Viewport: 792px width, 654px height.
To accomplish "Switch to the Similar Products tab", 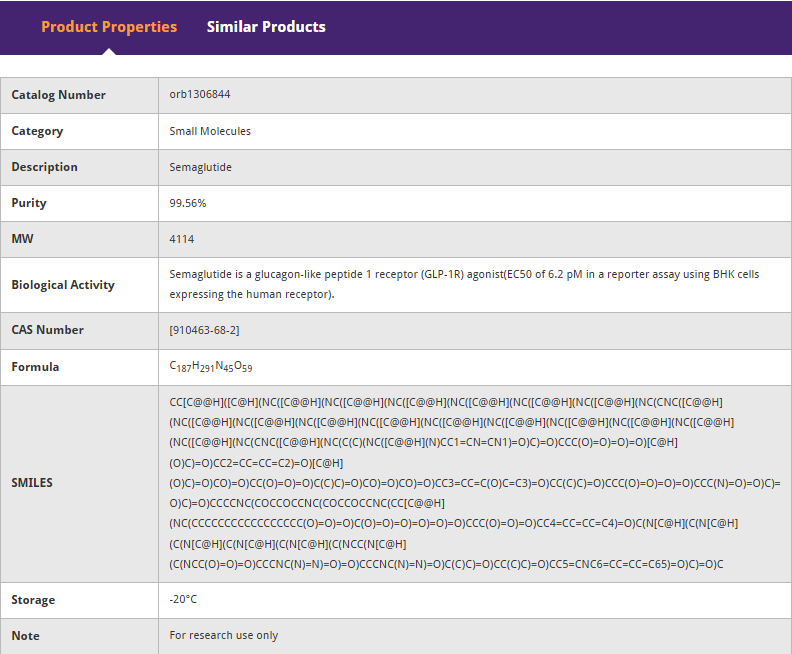I will point(266,27).
